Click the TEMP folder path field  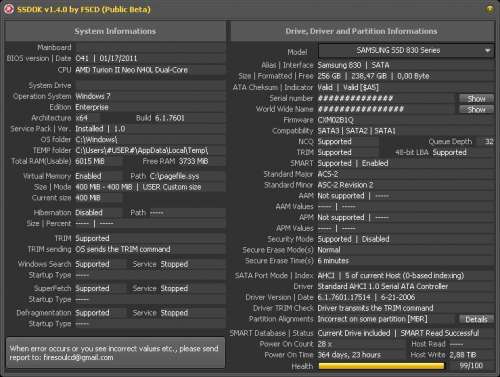coord(150,150)
